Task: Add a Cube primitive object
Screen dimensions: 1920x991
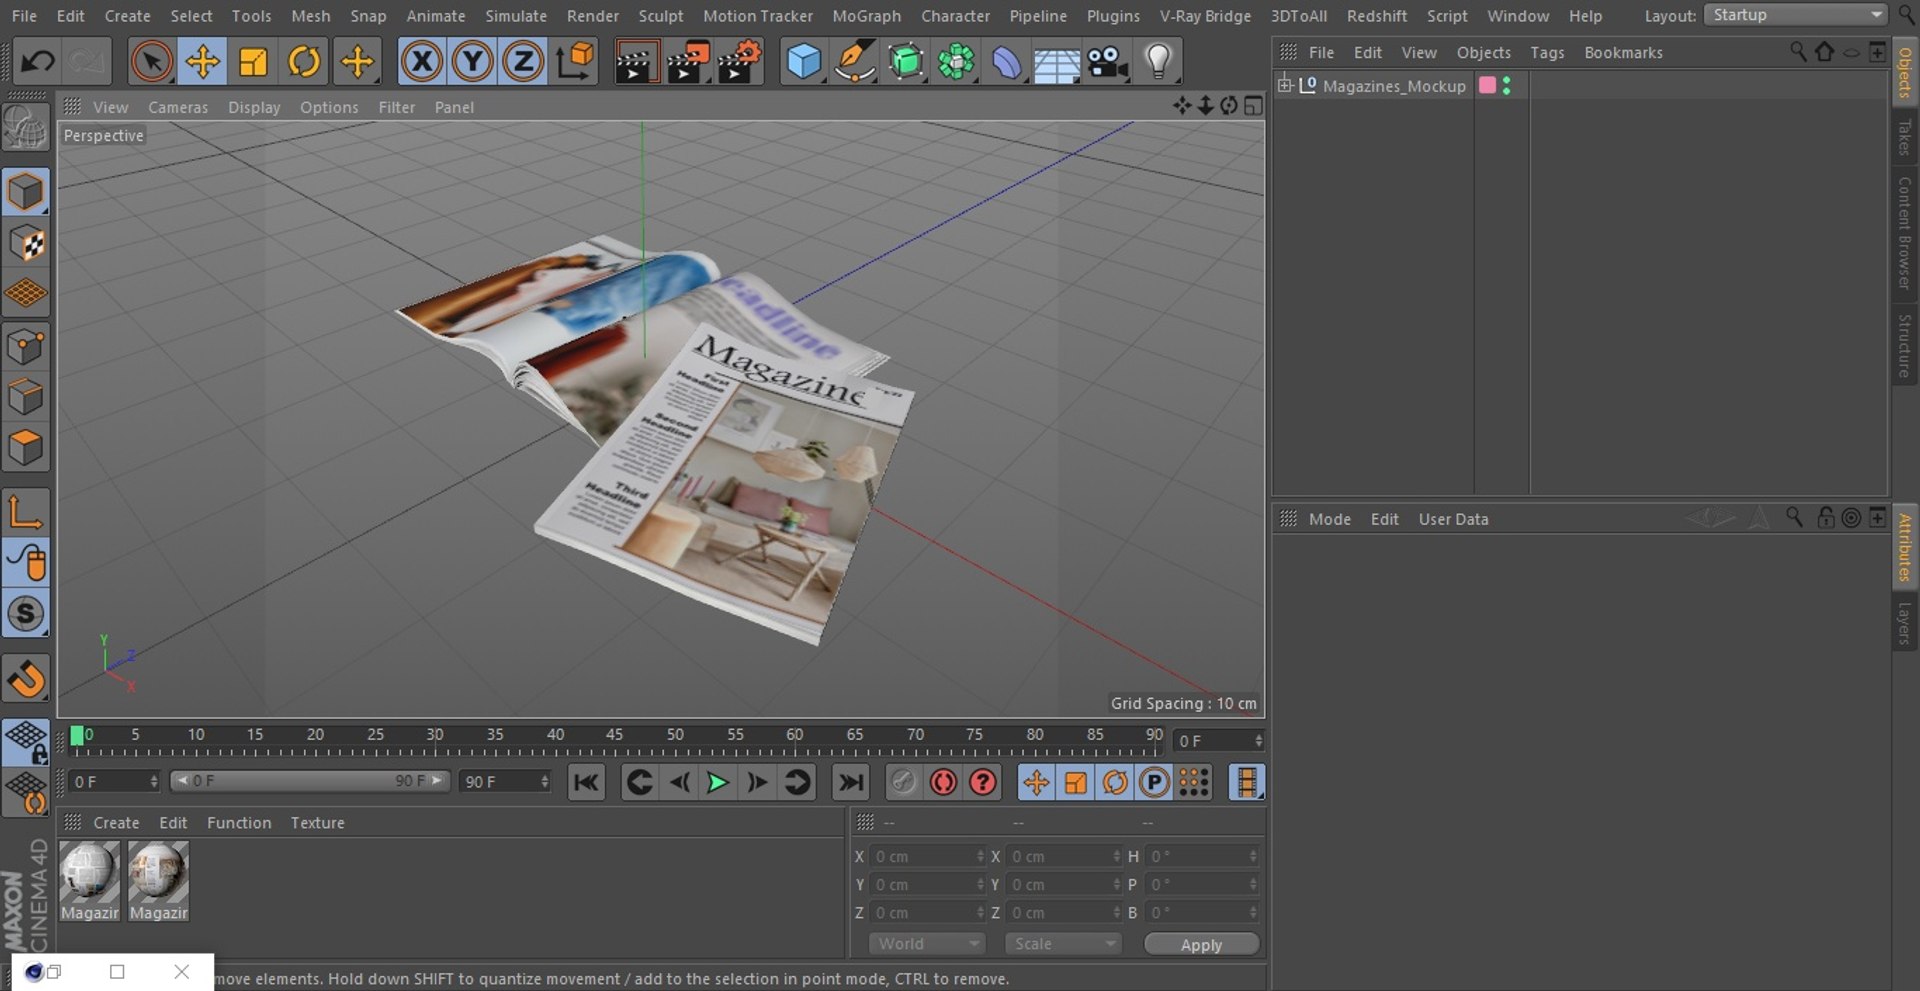Action: click(x=804, y=62)
